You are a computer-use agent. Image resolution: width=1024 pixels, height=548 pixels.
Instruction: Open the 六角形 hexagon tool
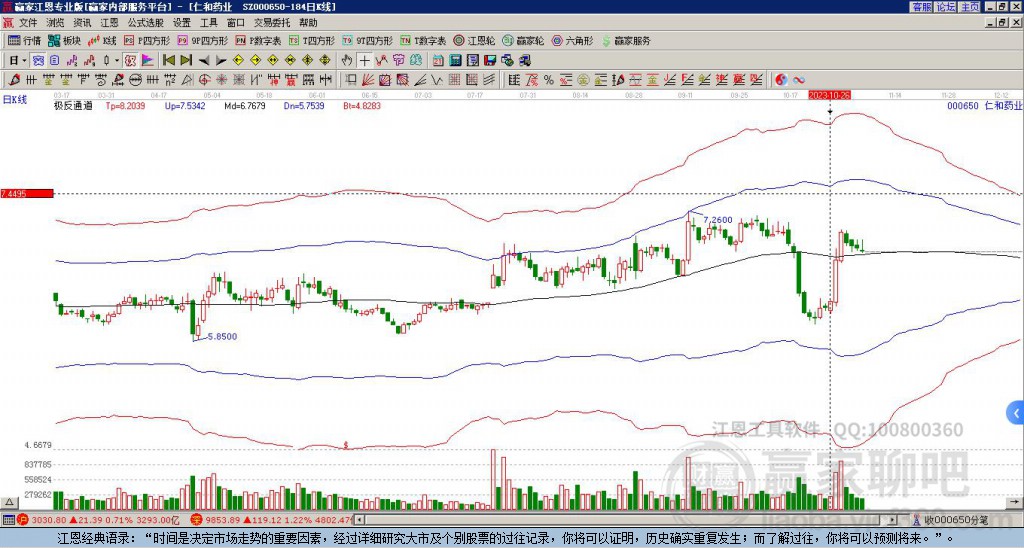pos(572,40)
